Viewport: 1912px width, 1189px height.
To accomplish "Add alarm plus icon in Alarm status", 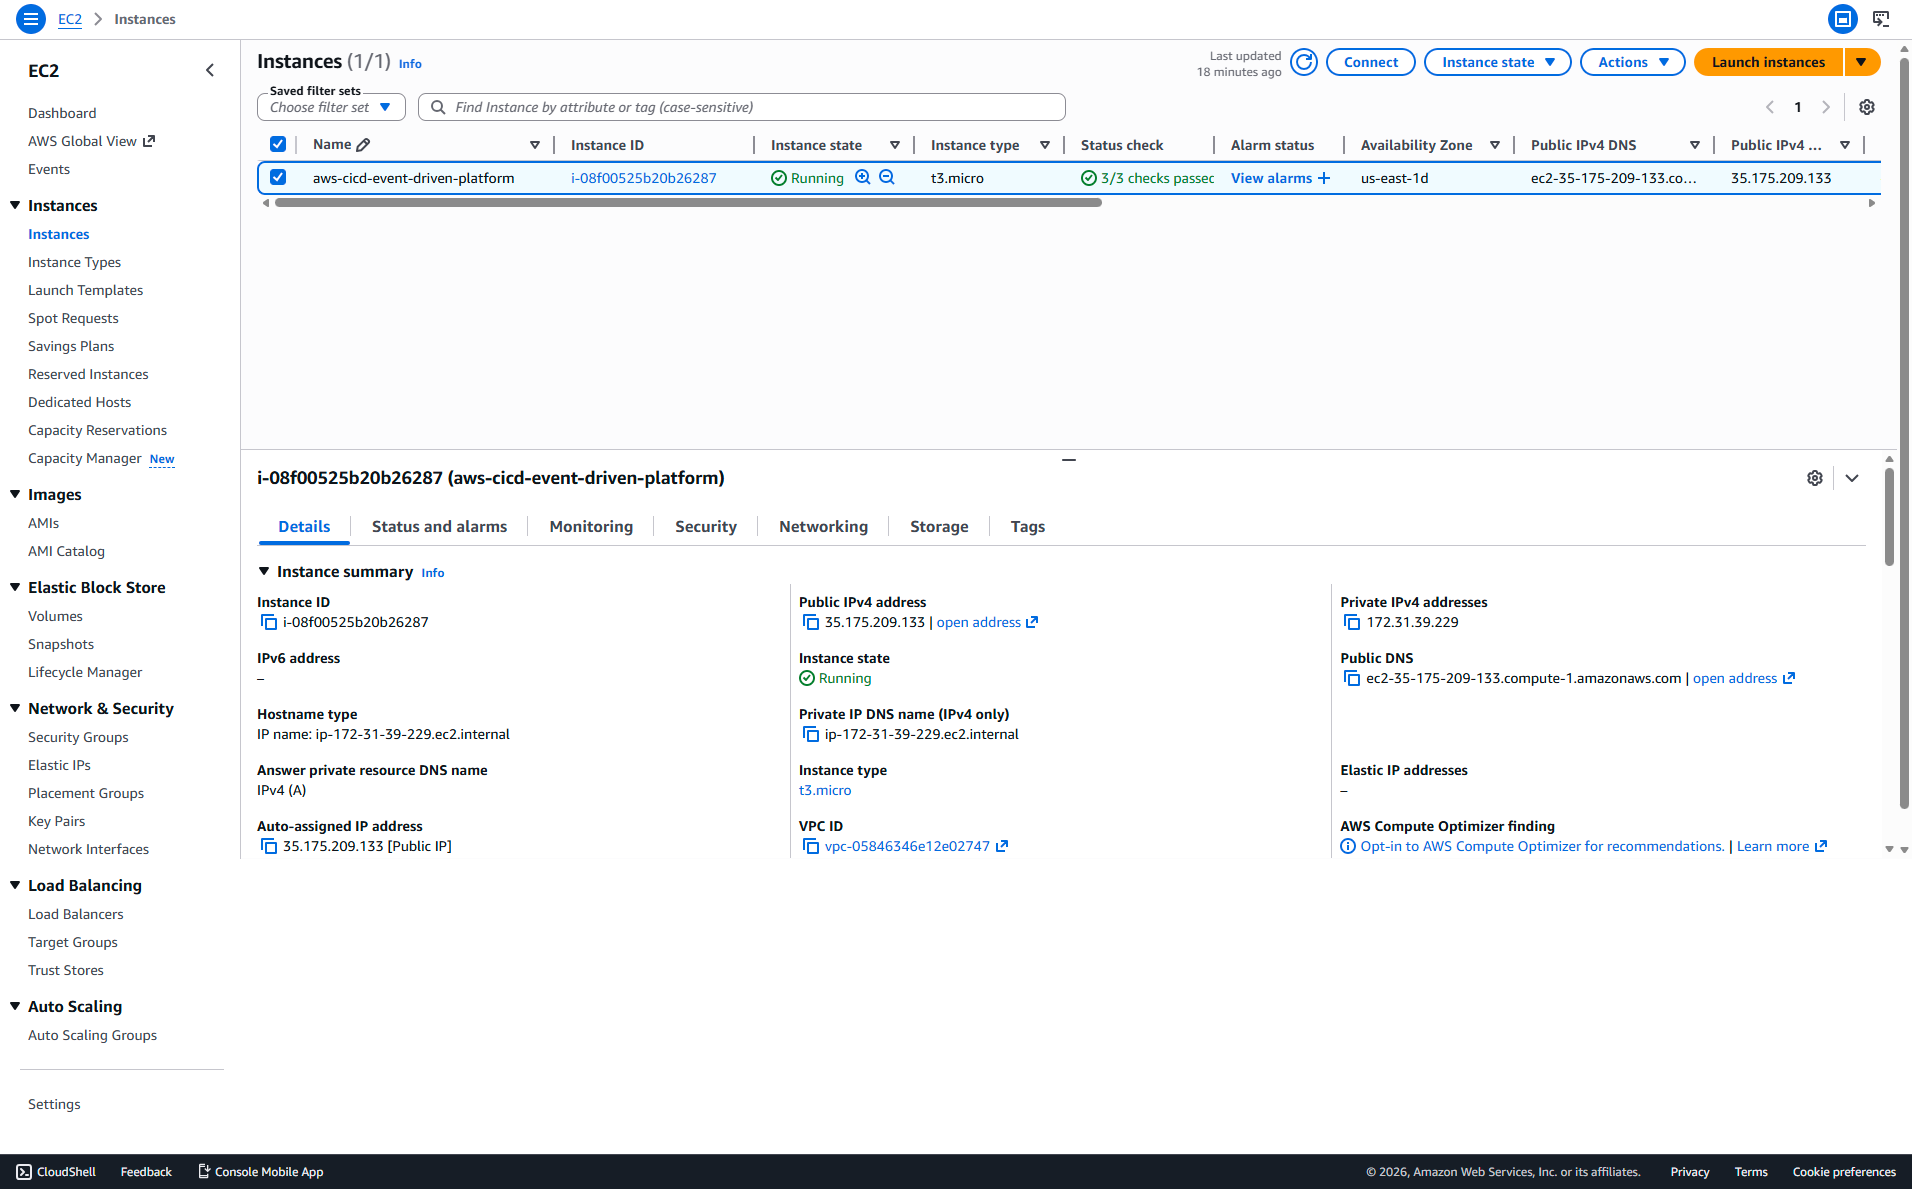I will [1324, 178].
